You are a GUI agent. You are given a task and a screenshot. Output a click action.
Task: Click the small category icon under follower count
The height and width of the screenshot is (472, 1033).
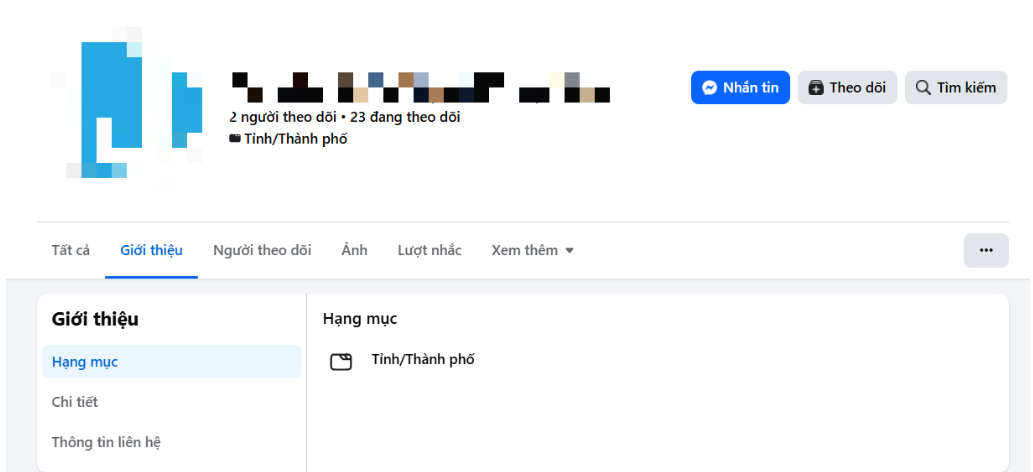coord(235,138)
